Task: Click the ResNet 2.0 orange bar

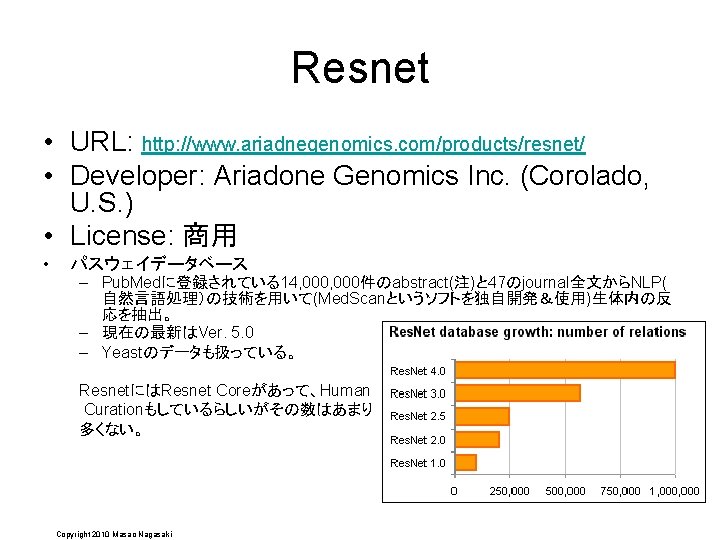Action: tap(477, 439)
